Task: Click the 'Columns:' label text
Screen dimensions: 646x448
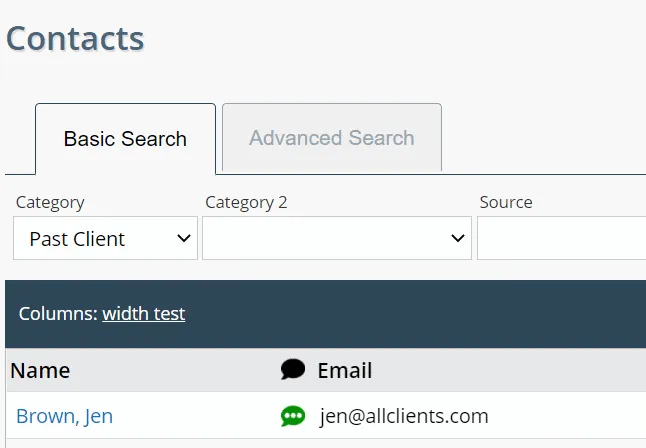Action: pos(58,314)
